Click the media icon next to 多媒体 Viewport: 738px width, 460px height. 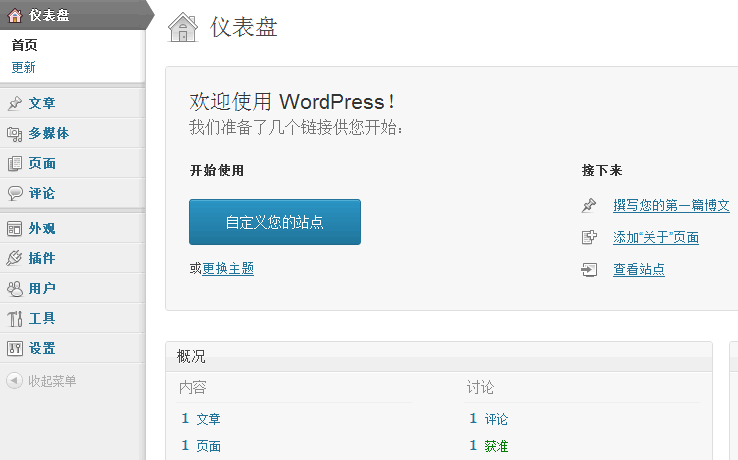15,134
